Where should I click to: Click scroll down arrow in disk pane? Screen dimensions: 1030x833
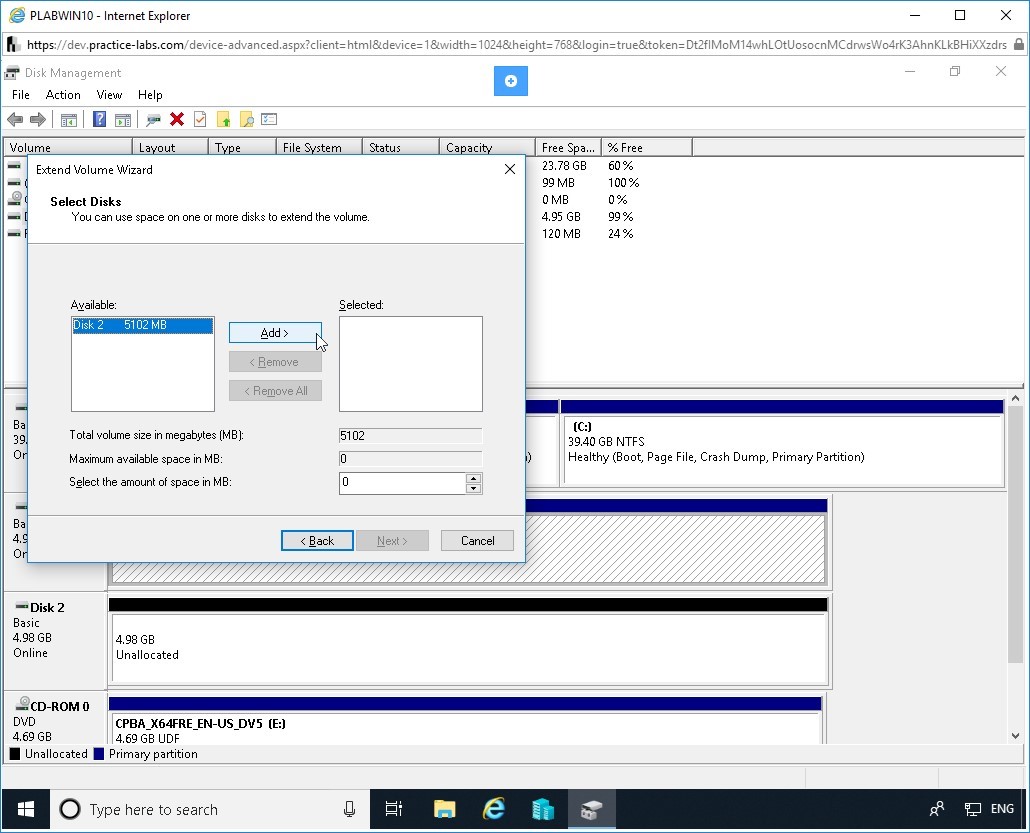(x=1016, y=736)
